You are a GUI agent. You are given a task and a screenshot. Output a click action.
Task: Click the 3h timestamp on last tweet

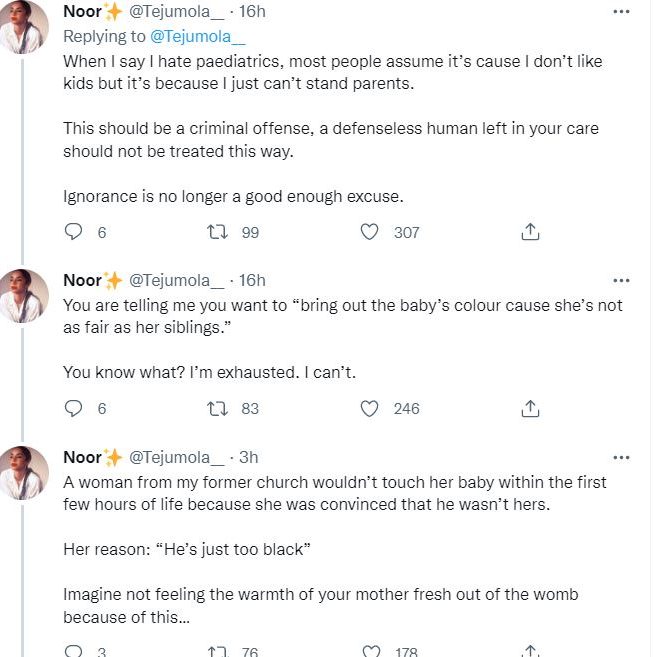(248, 457)
